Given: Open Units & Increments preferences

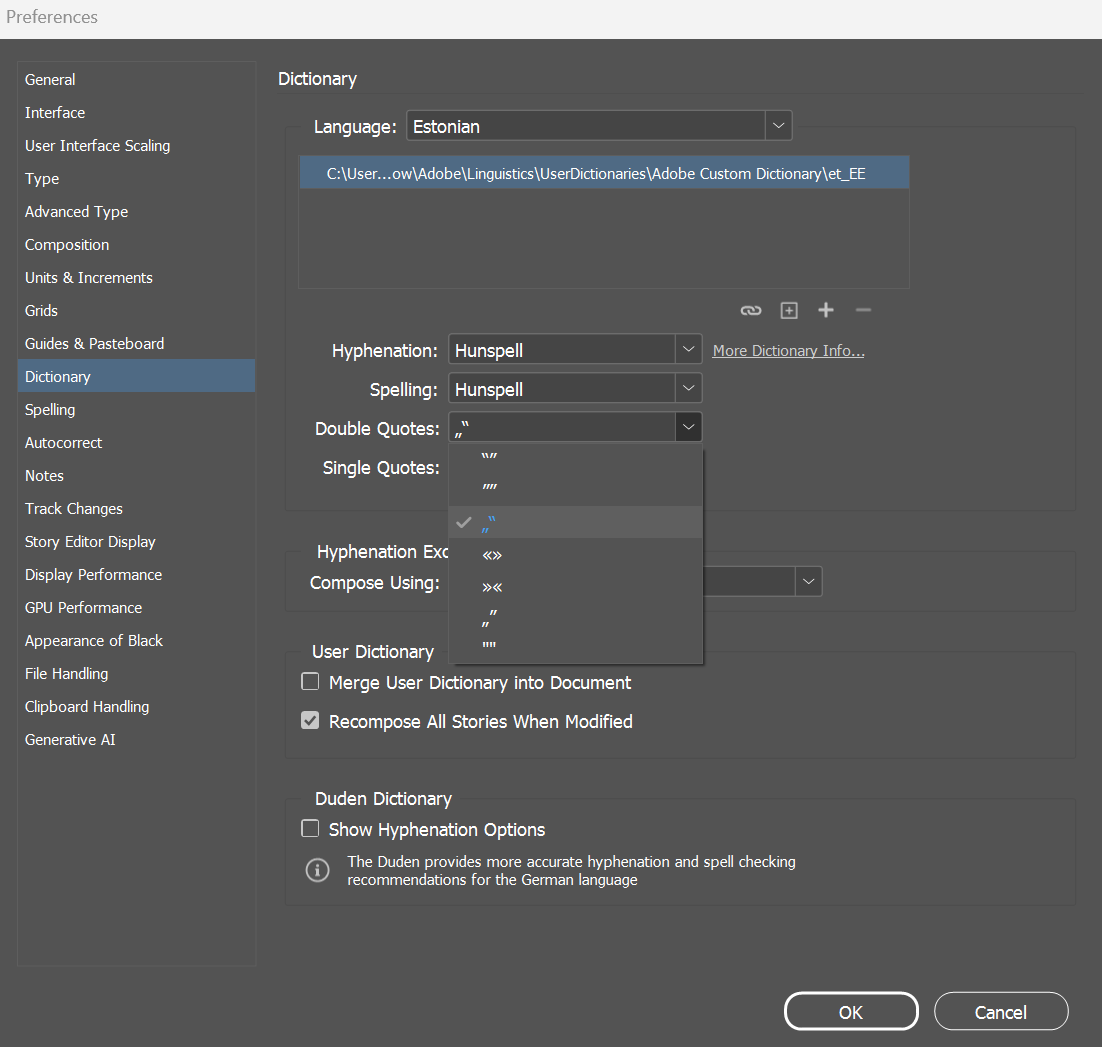Looking at the screenshot, I should pos(136,278).
